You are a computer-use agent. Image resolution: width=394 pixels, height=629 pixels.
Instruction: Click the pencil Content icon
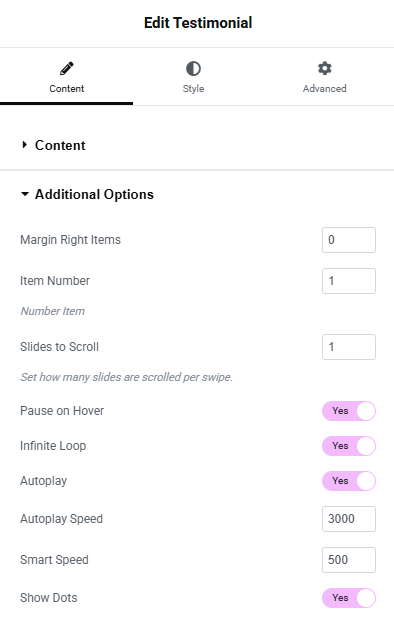(67, 69)
